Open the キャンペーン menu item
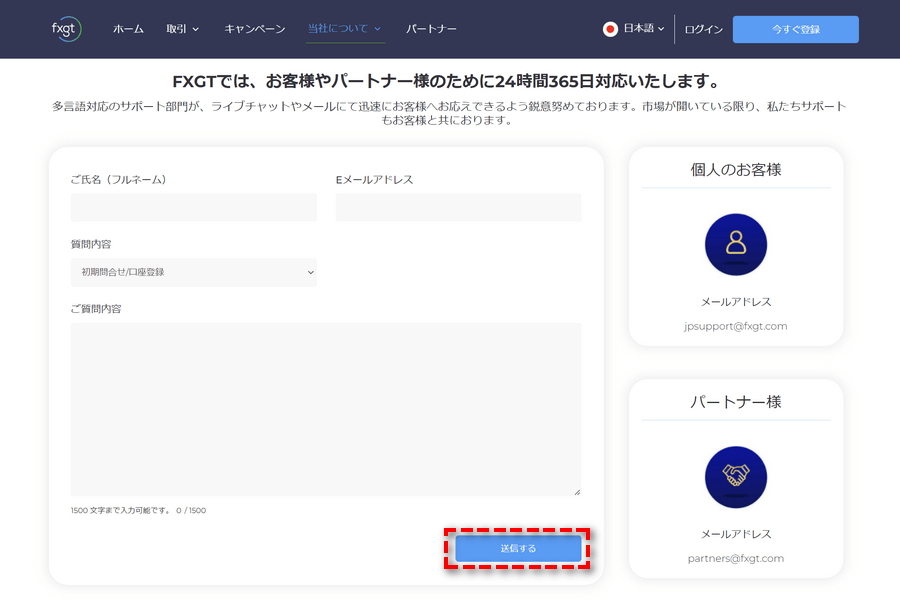Image resolution: width=900 pixels, height=602 pixels. [x=254, y=29]
